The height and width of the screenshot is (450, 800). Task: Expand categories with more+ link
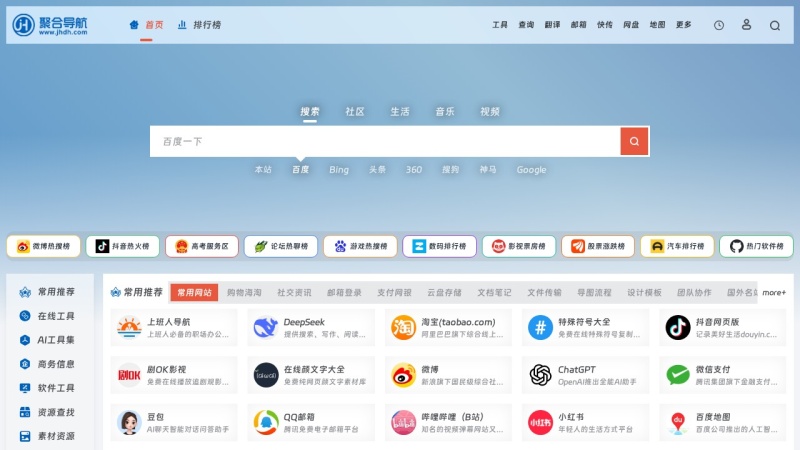pos(774,292)
